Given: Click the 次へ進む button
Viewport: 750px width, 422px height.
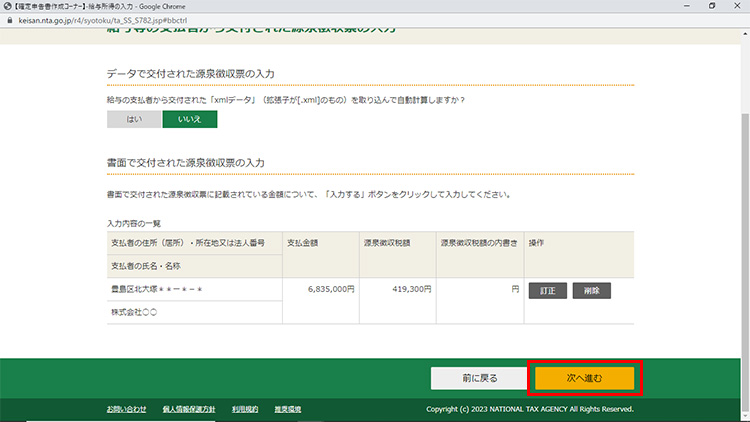Looking at the screenshot, I should 585,378.
